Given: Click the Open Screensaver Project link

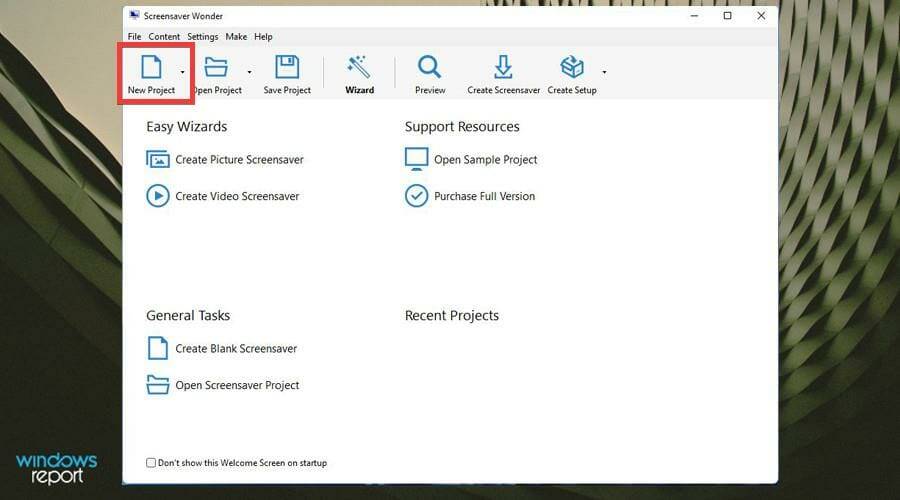Looking at the screenshot, I should click(x=237, y=385).
